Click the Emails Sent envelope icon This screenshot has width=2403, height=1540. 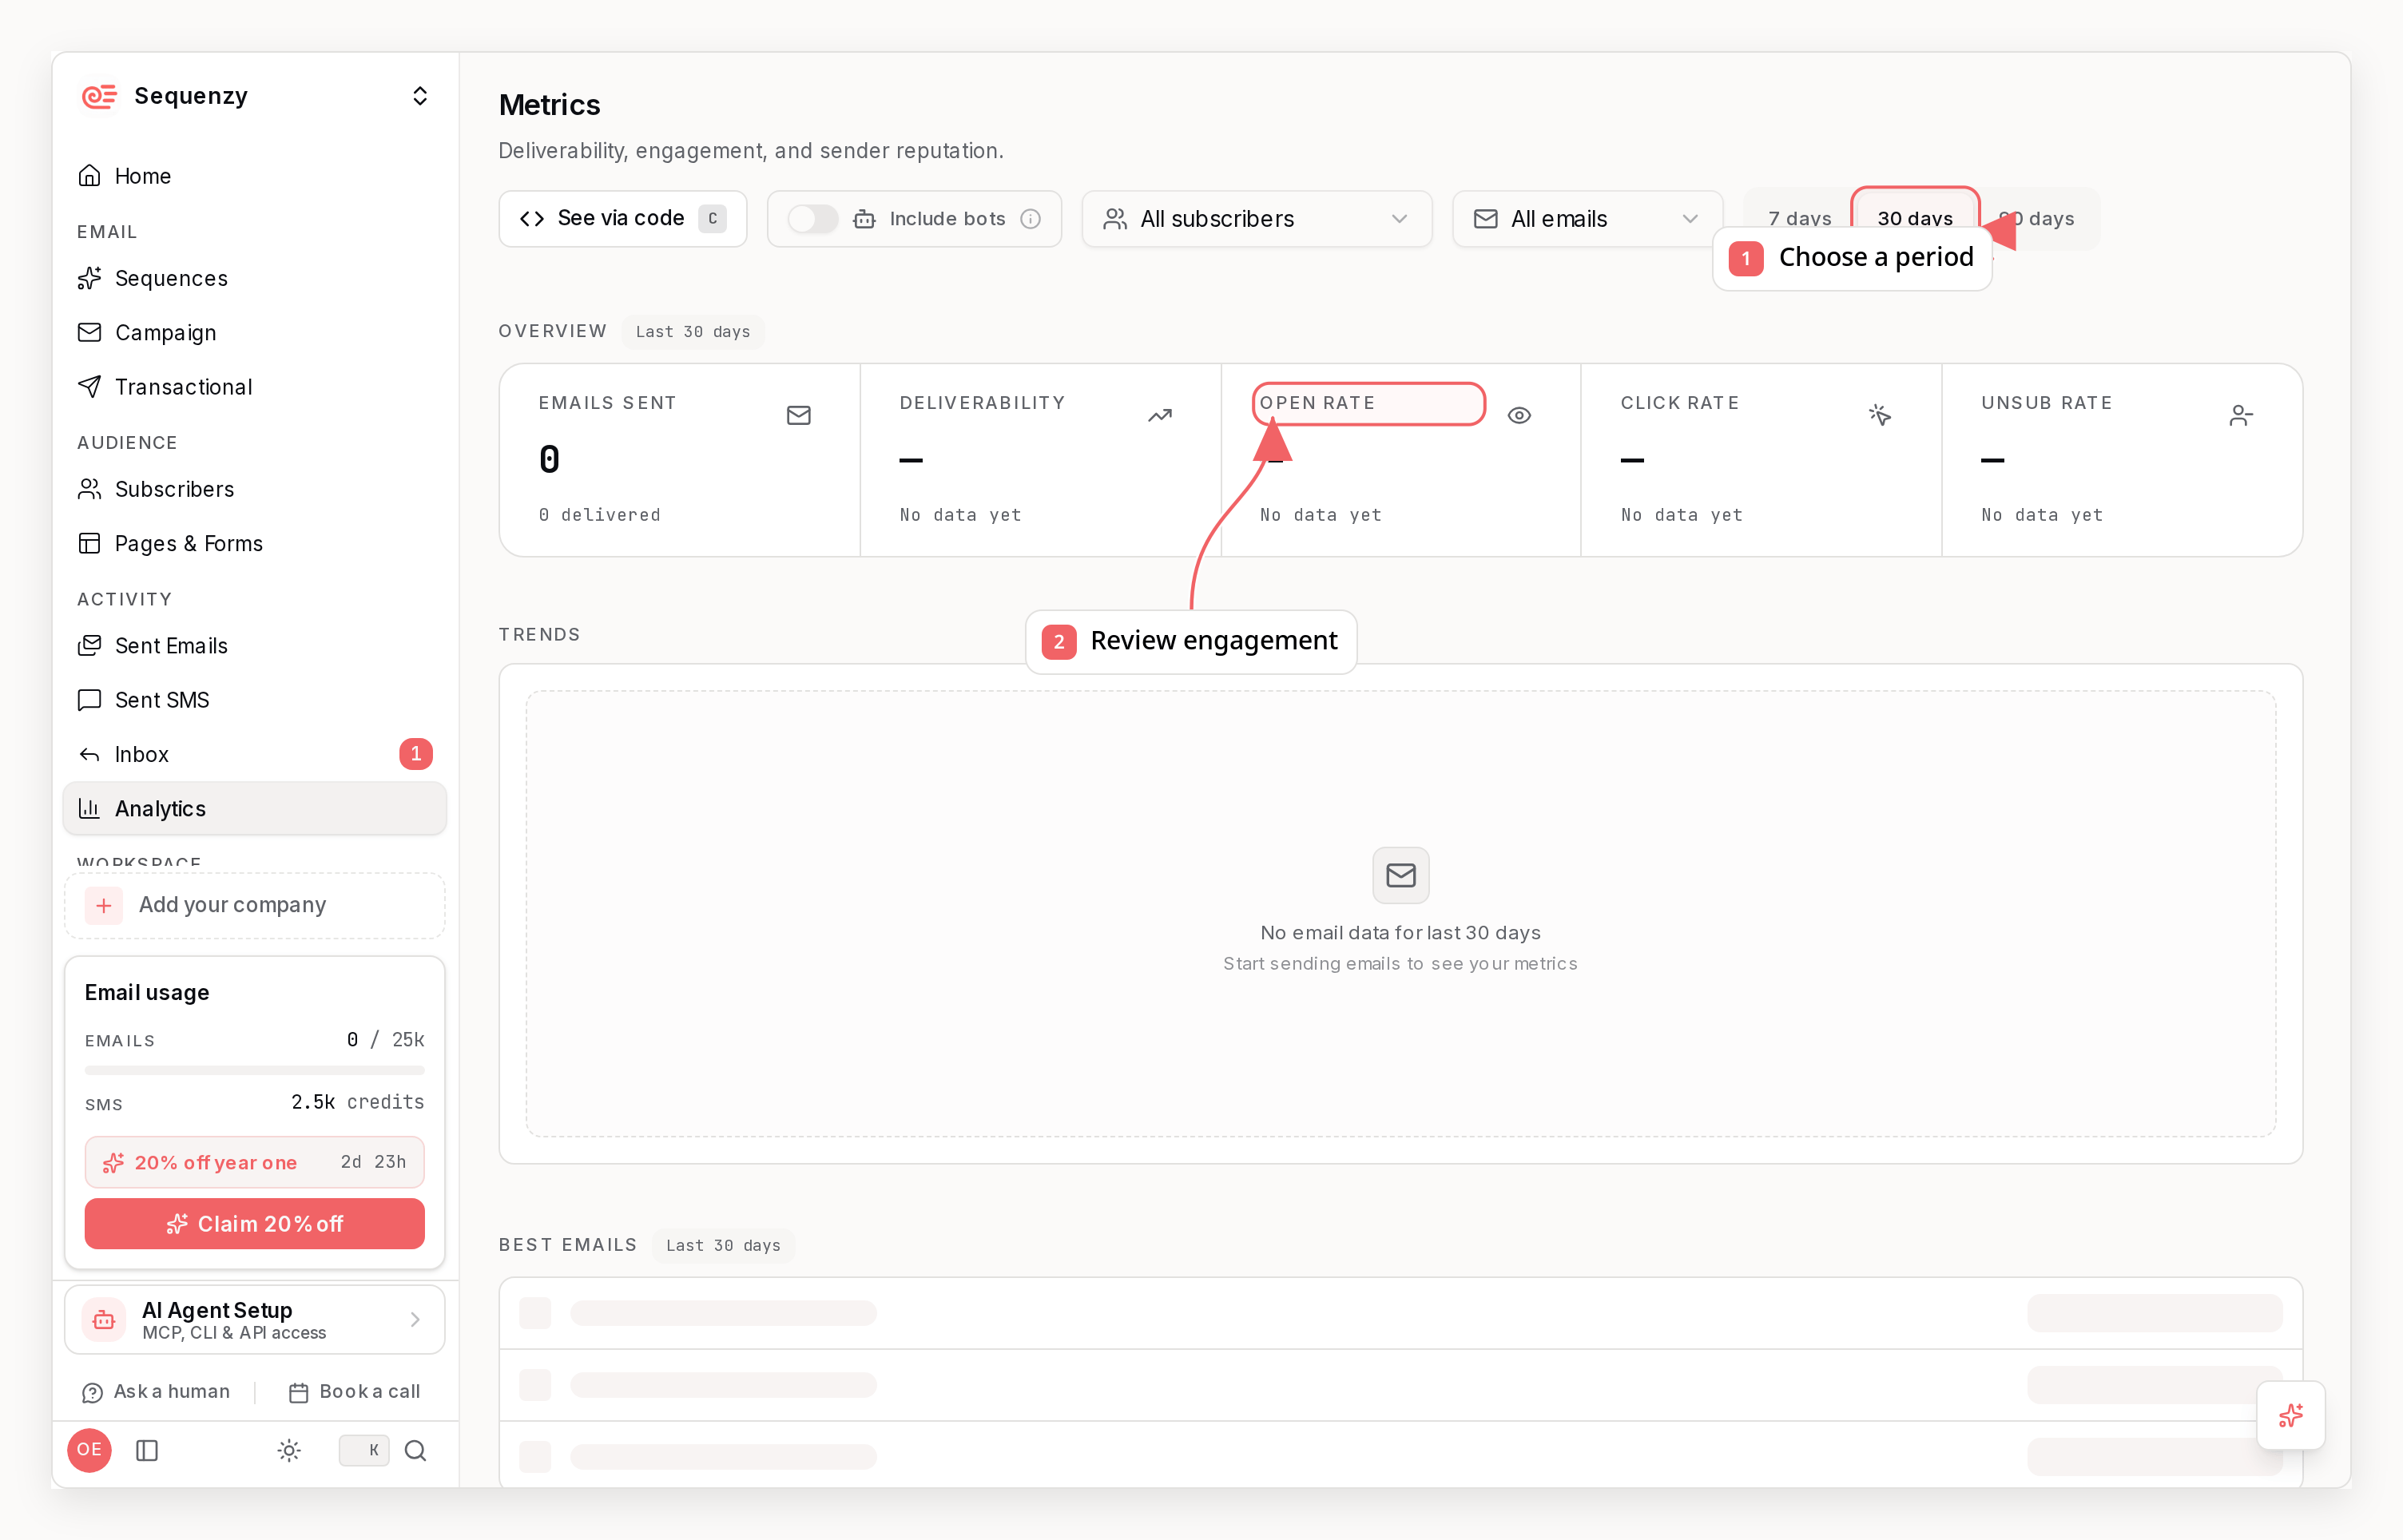point(798,415)
